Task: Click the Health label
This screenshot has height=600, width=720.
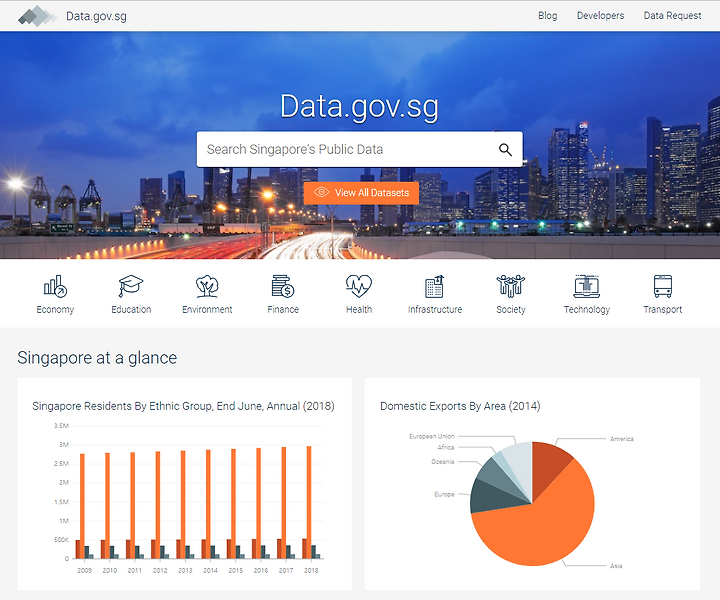Action: point(359,309)
